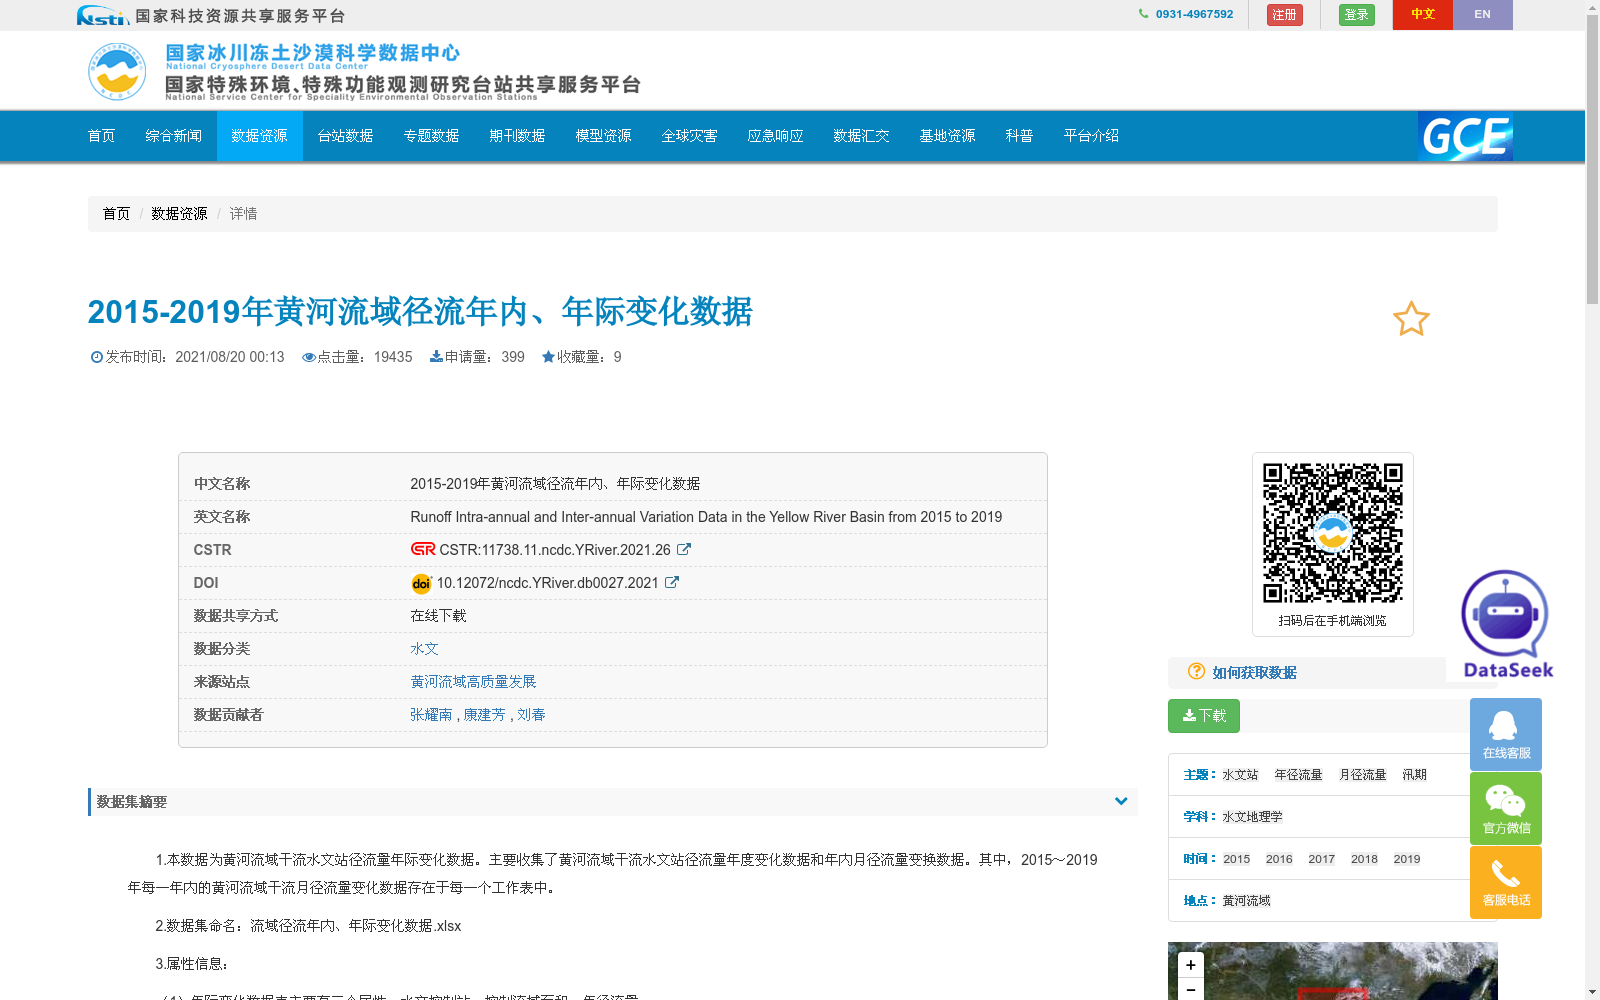Open 黄河流域高质量发展 source site link
Viewport: 1600px width, 1000px height.
click(x=473, y=682)
